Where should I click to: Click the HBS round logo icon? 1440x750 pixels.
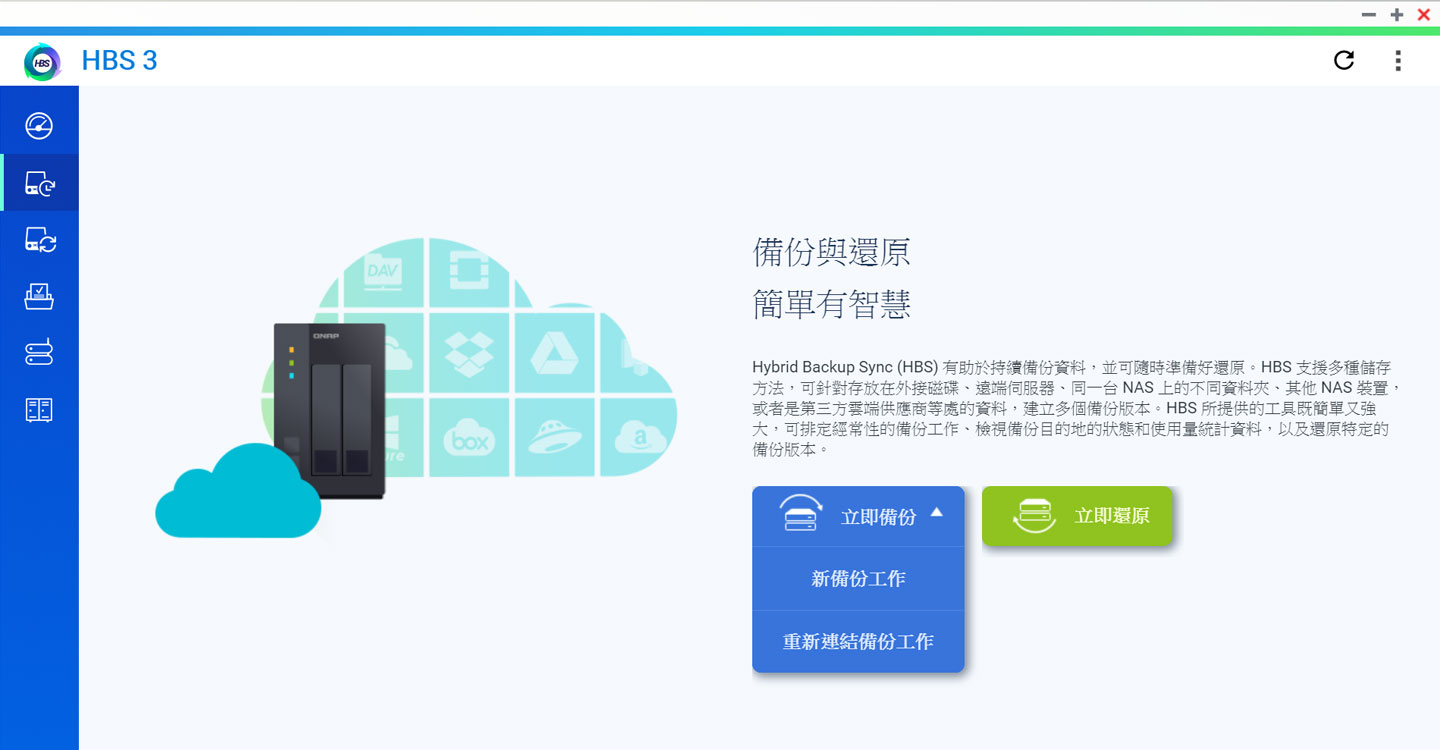42,62
